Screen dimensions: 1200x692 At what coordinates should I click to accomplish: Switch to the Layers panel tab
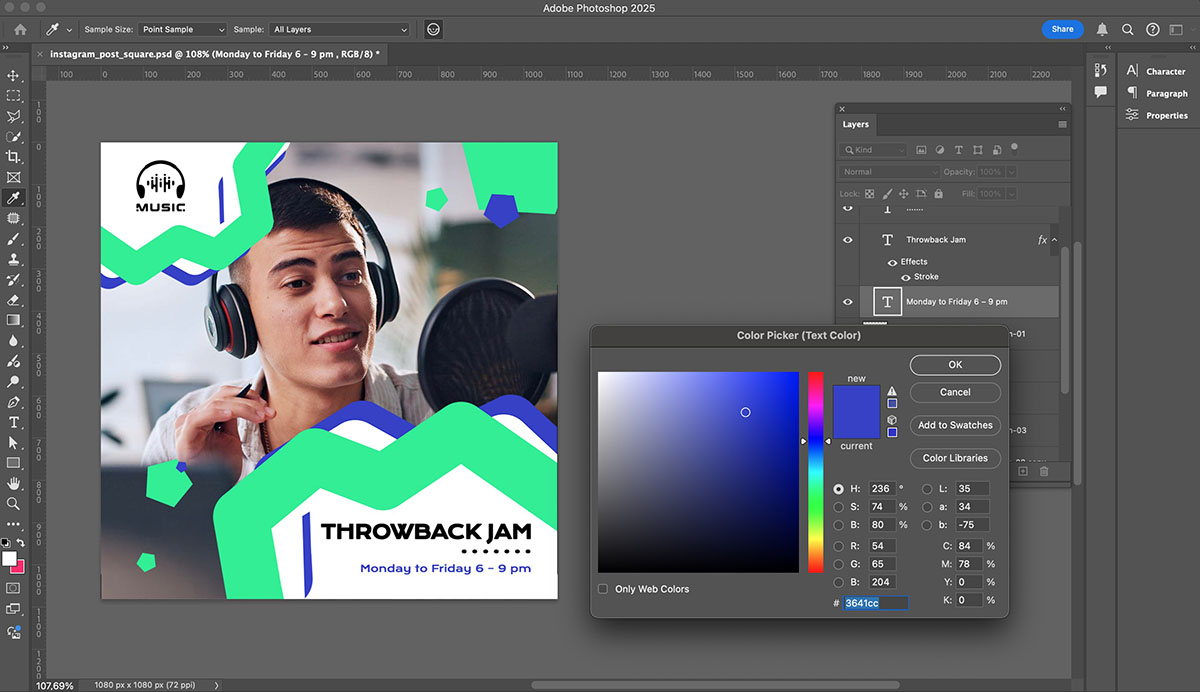coord(855,125)
